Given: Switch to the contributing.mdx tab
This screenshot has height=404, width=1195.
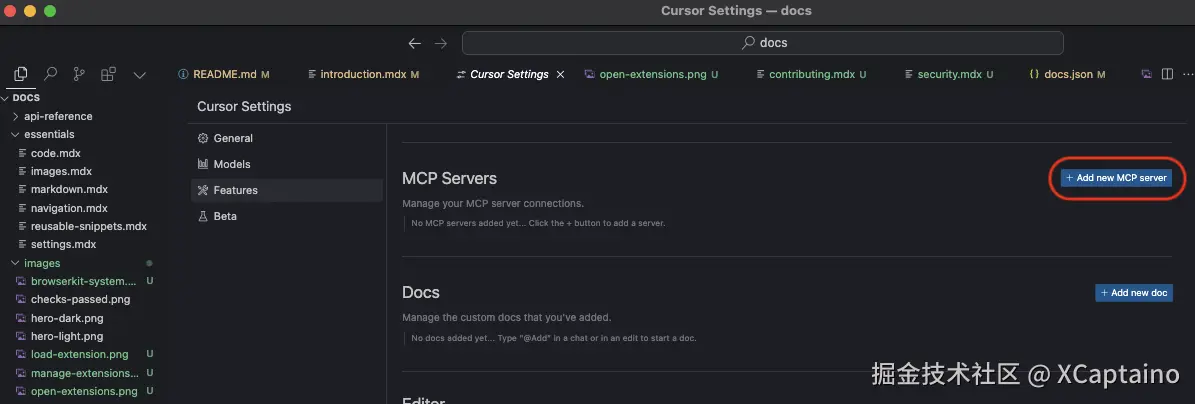Looking at the screenshot, I should pyautogui.click(x=812, y=74).
